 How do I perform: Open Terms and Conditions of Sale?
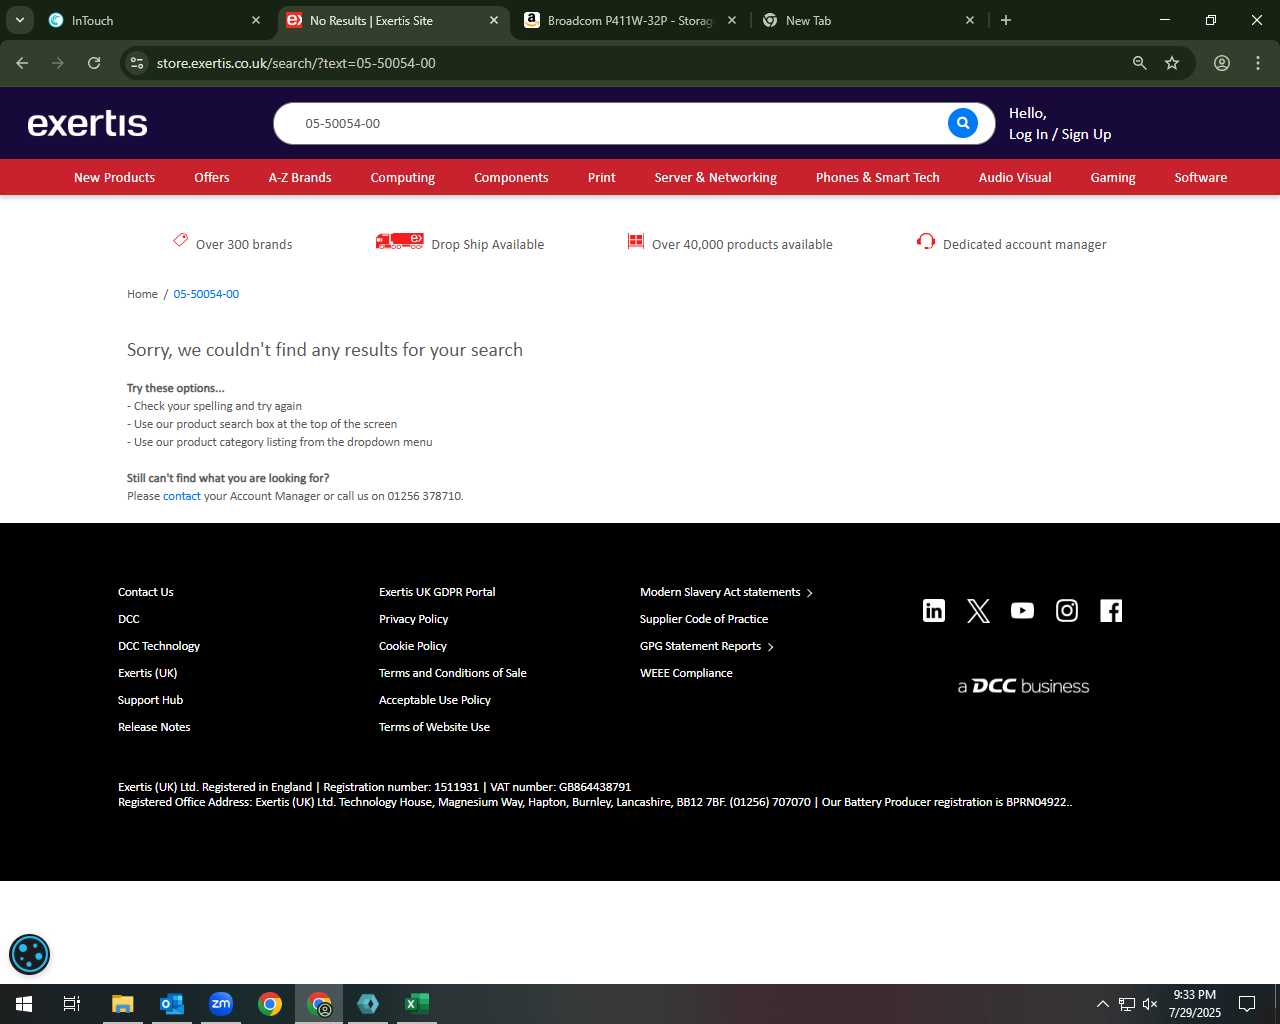pos(452,673)
